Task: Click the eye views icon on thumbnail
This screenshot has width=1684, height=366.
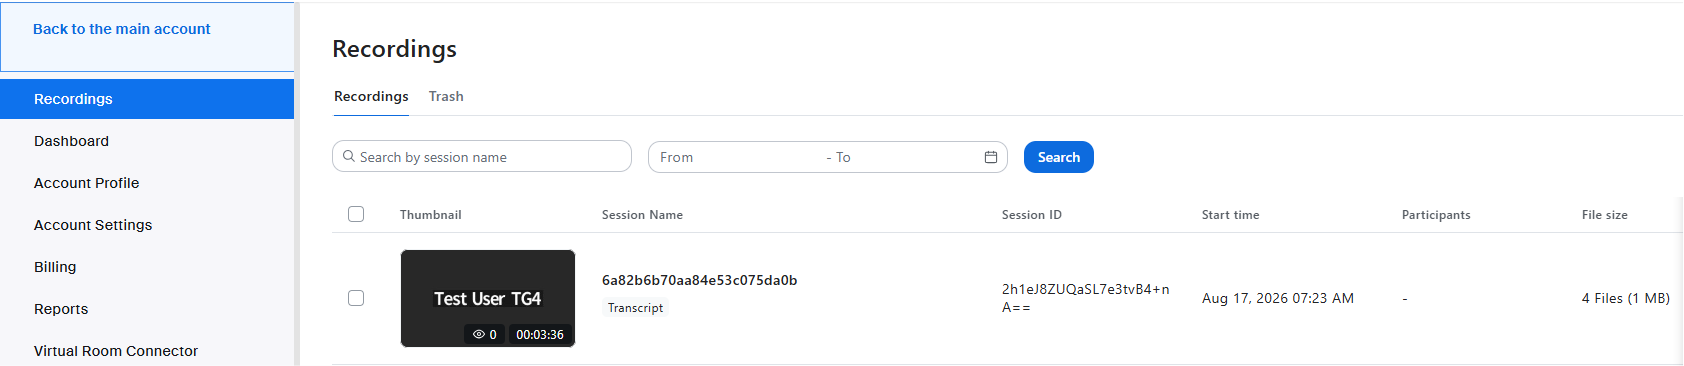Action: click(479, 335)
